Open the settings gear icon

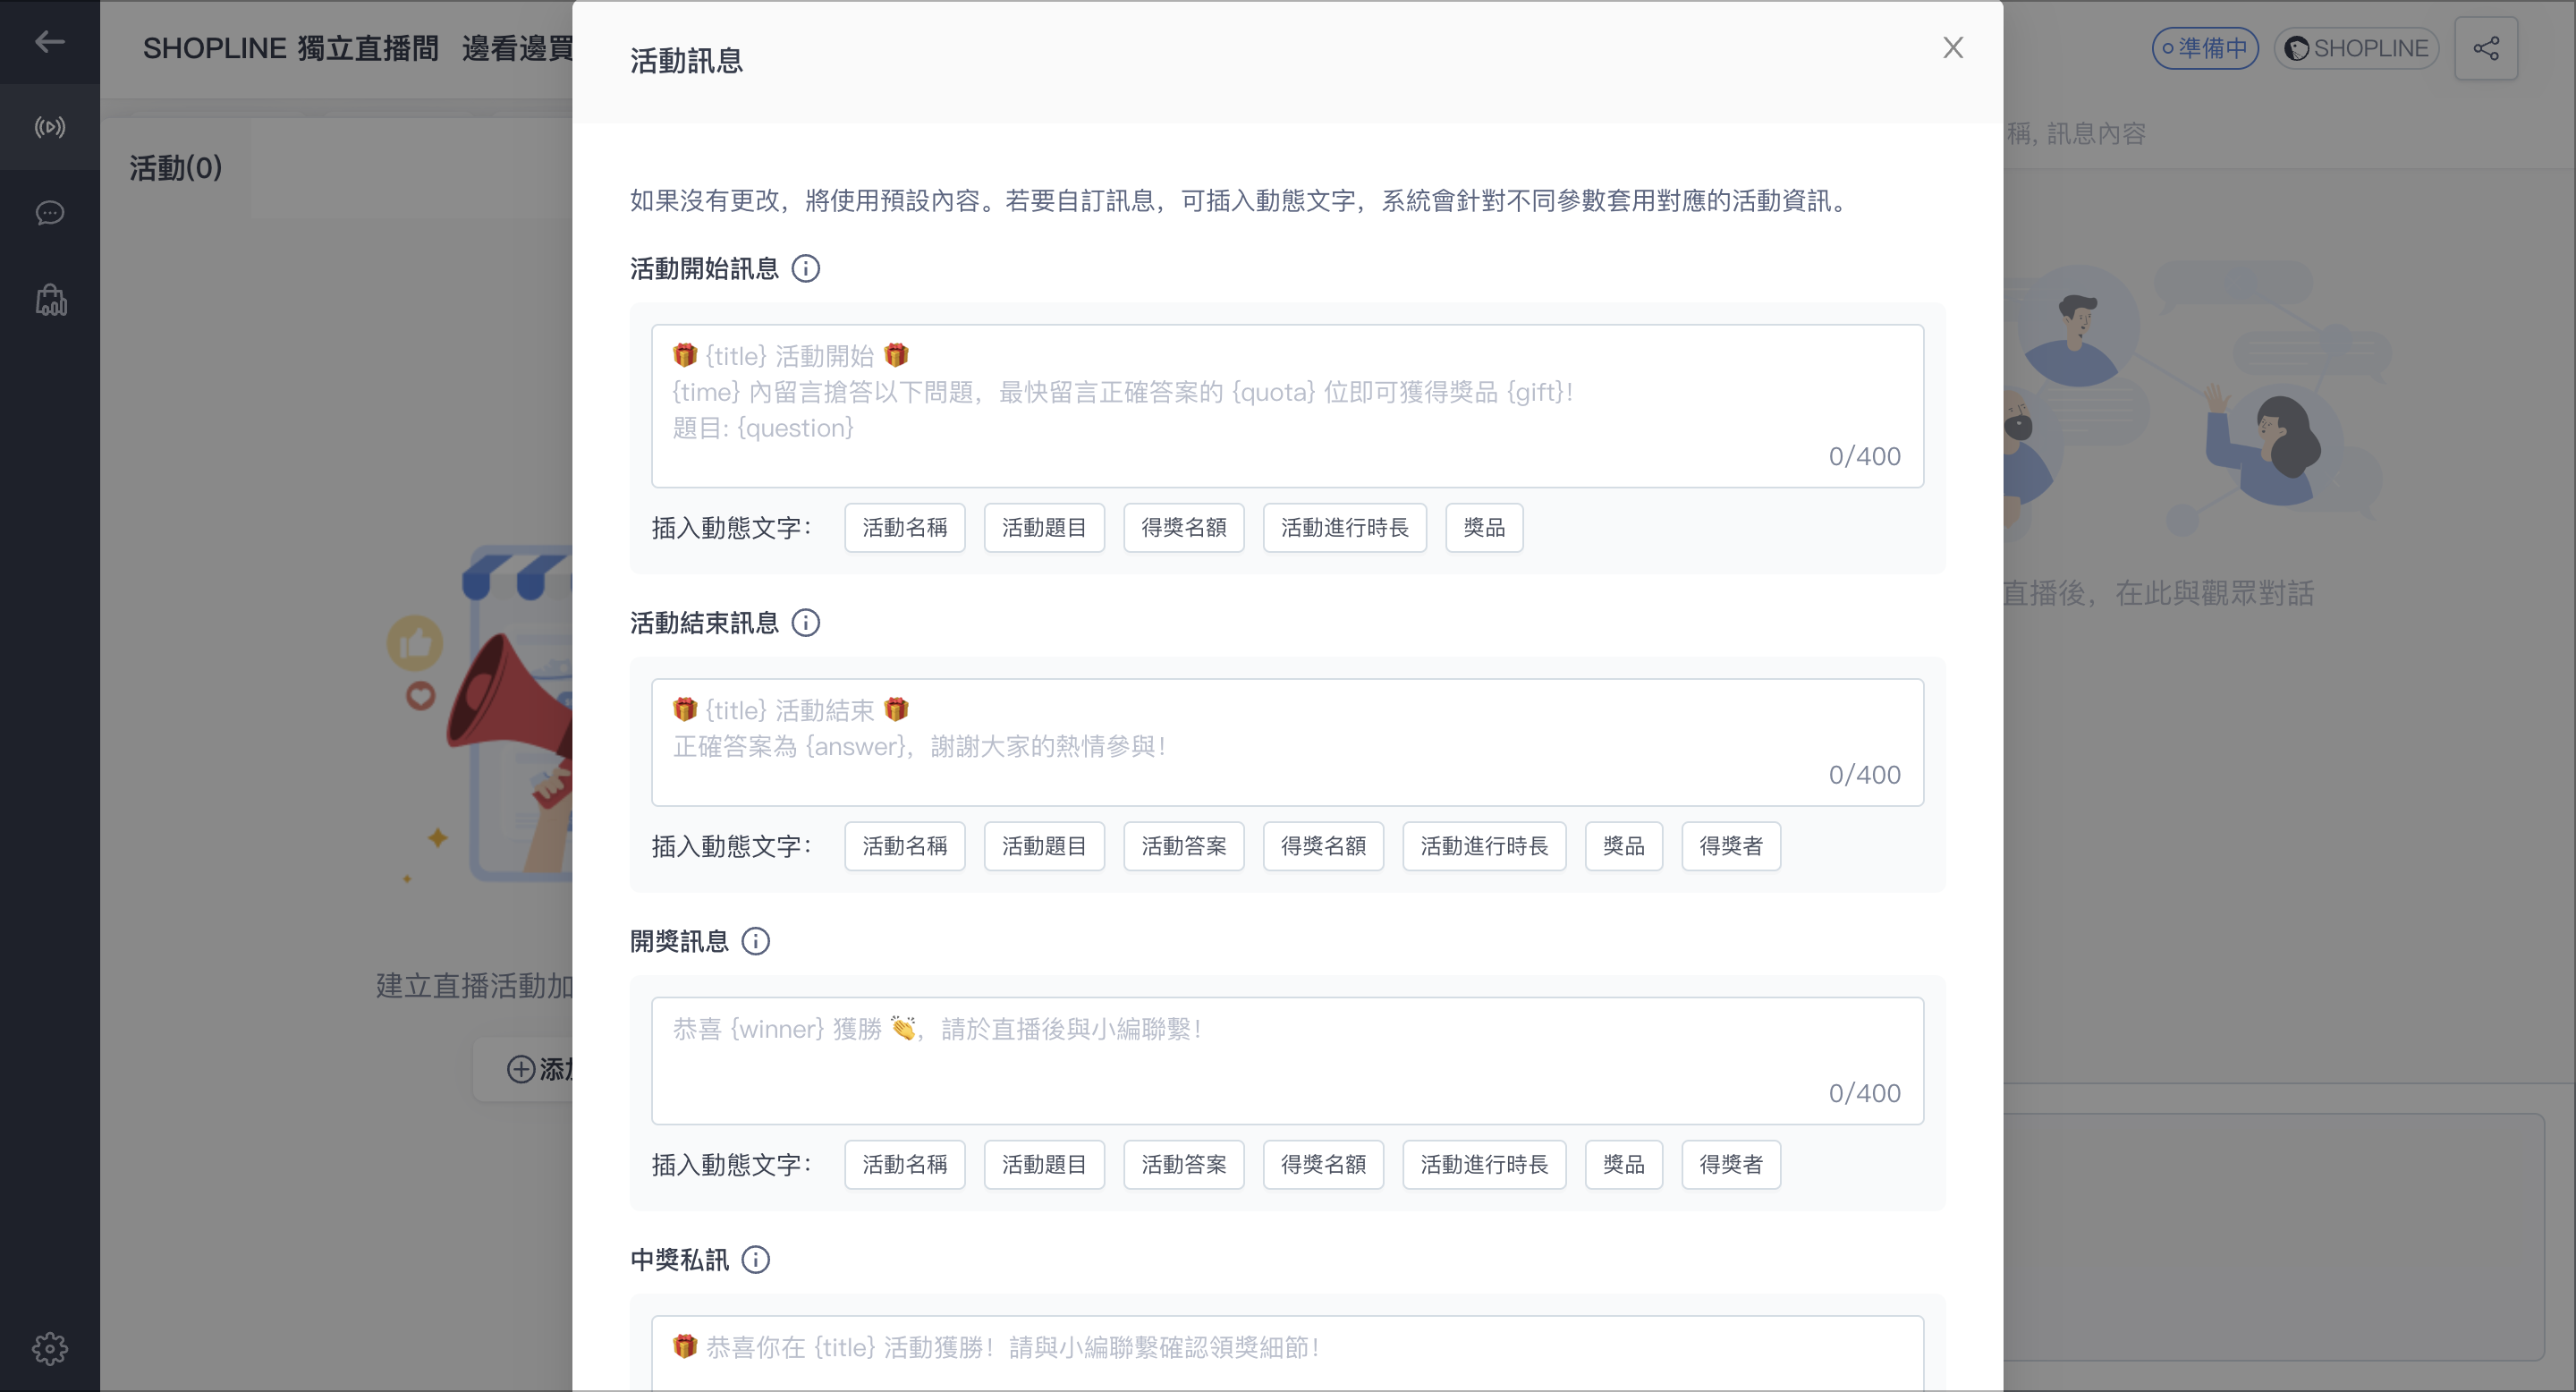tap(49, 1348)
